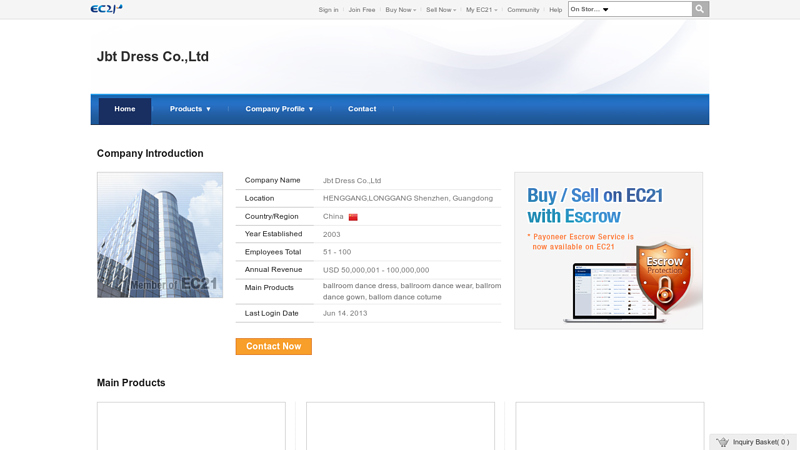
Task: Click the company building thumbnail image
Action: (x=160, y=235)
